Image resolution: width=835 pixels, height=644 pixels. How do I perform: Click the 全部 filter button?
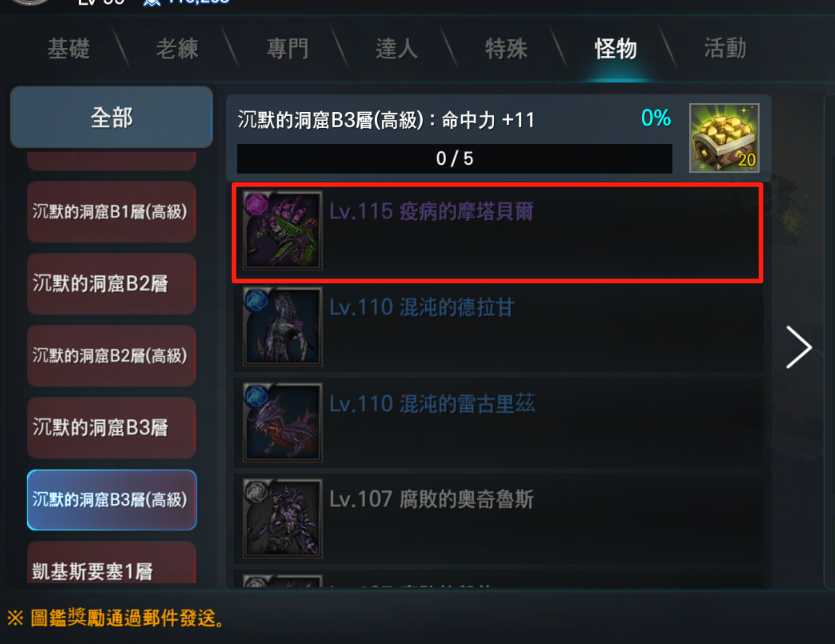pyautogui.click(x=111, y=117)
